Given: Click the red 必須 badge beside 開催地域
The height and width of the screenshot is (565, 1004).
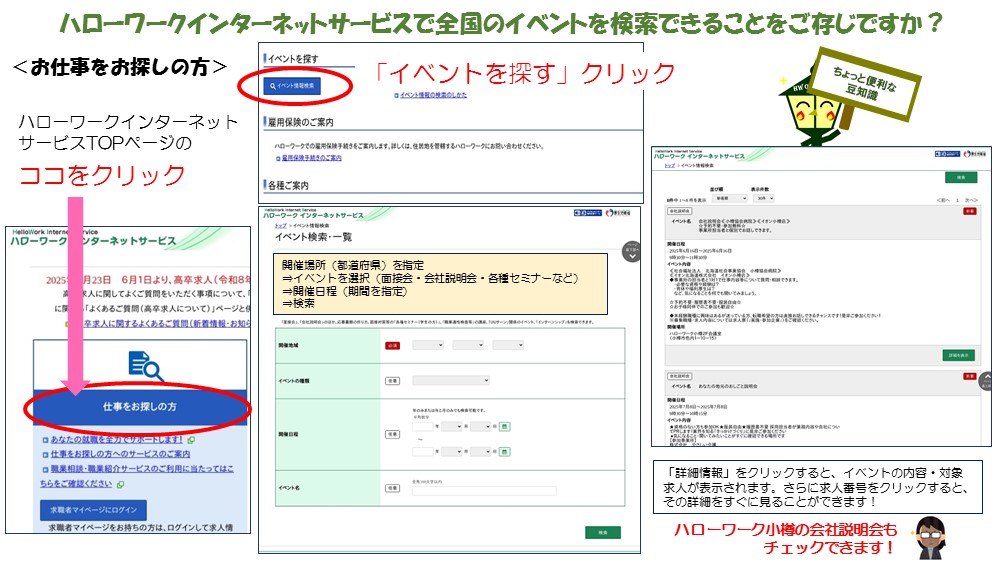Looking at the screenshot, I should (x=393, y=345).
